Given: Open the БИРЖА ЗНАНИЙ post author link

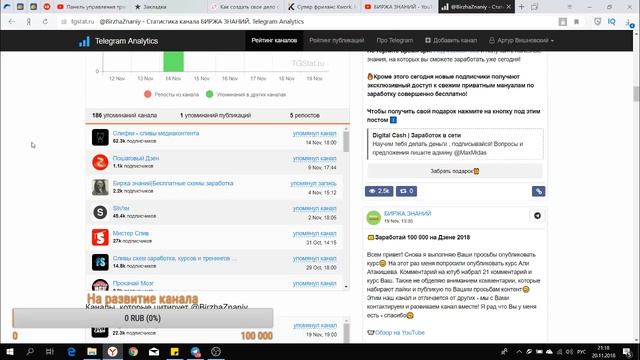Looking at the screenshot, I should coord(407,213).
